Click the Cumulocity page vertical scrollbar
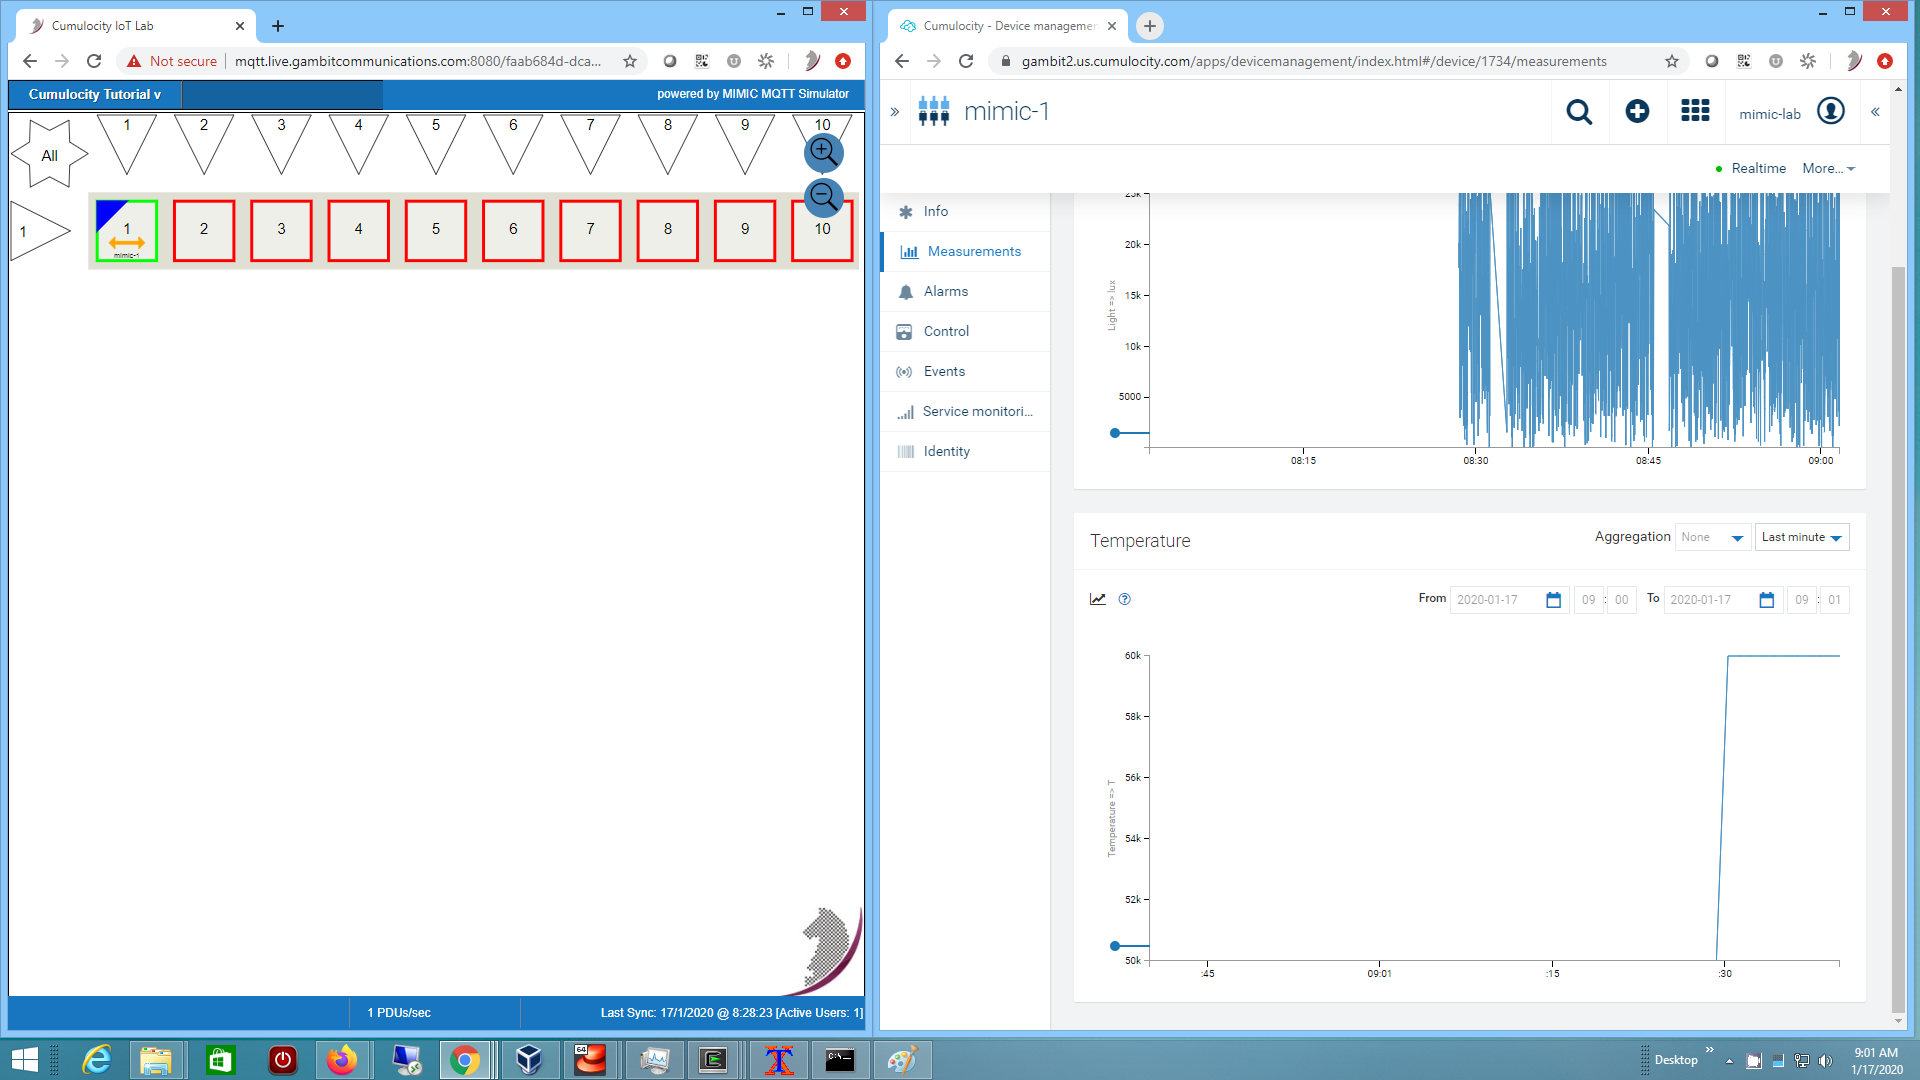The width and height of the screenshot is (1920, 1080). (1898, 640)
